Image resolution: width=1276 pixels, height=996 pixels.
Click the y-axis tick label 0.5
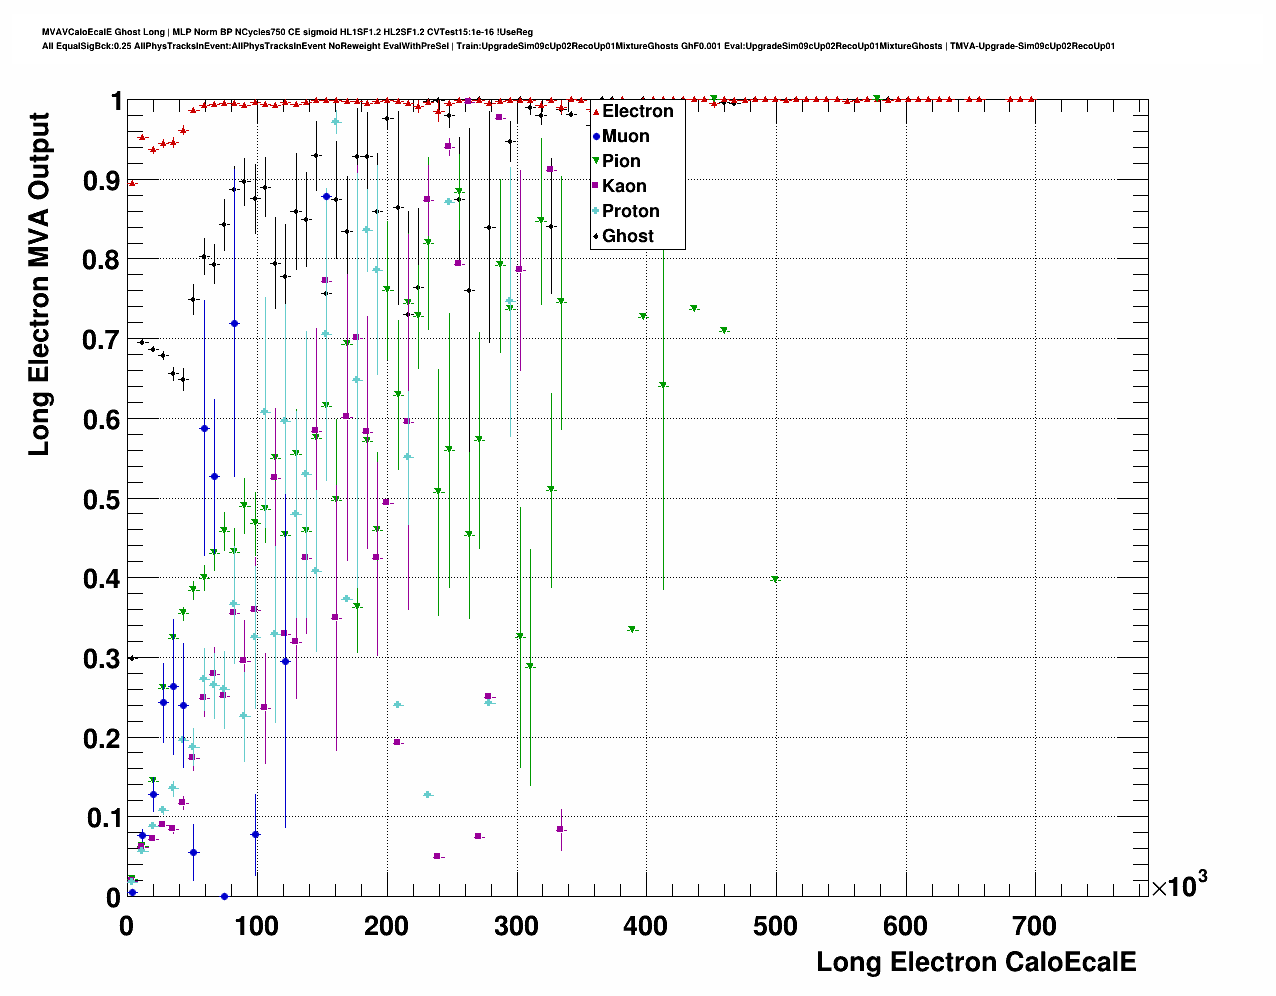tap(101, 499)
